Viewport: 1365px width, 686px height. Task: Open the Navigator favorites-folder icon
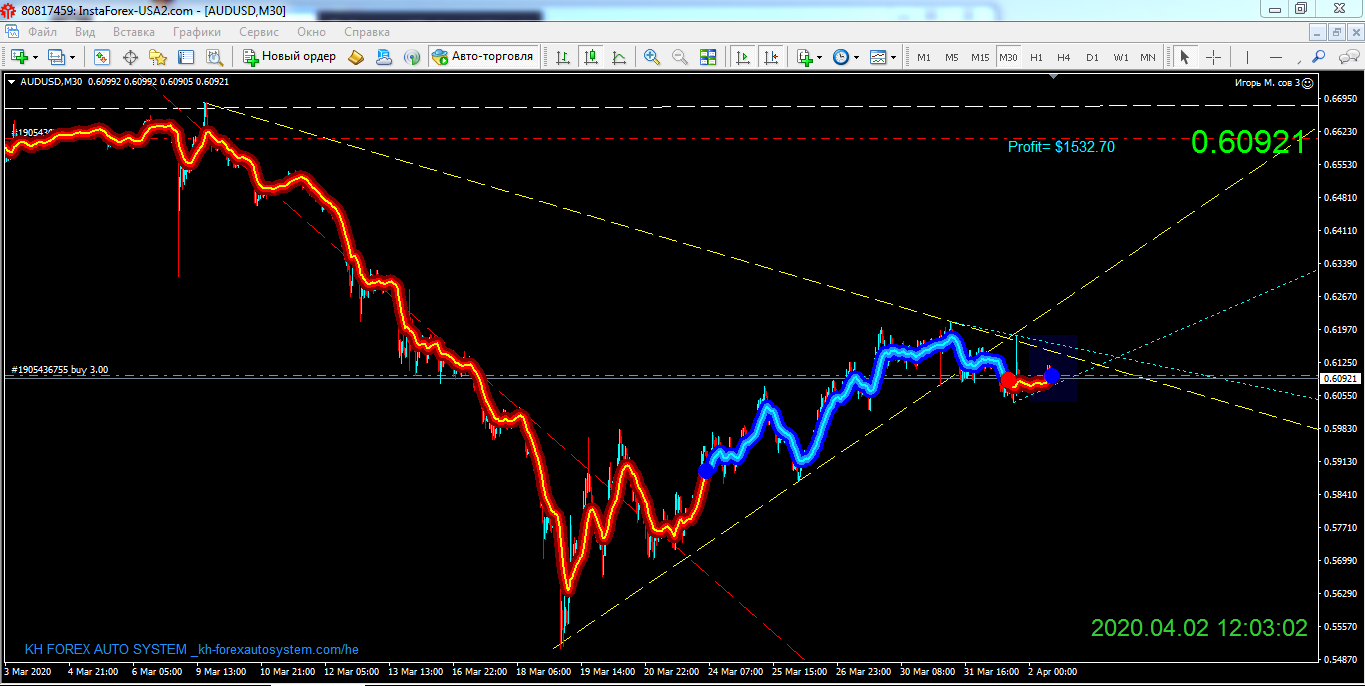click(158, 57)
